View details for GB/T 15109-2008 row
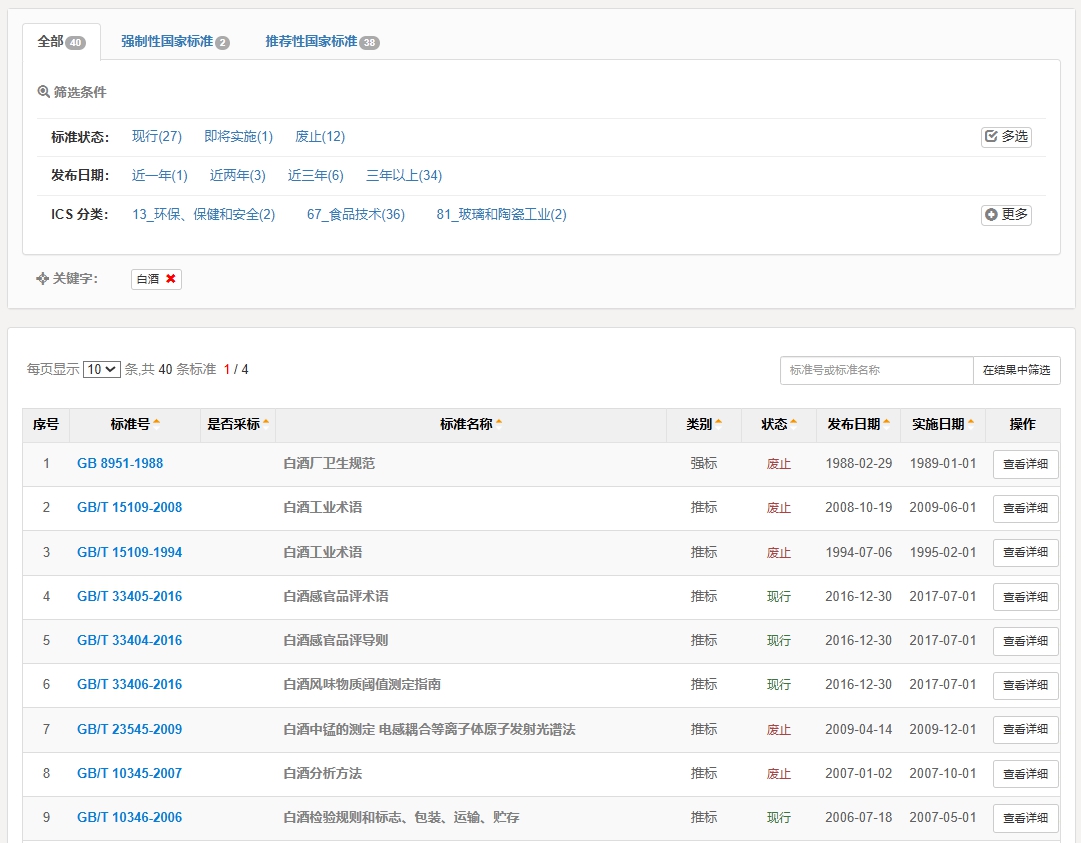Image resolution: width=1081 pixels, height=843 pixels. [1025, 508]
